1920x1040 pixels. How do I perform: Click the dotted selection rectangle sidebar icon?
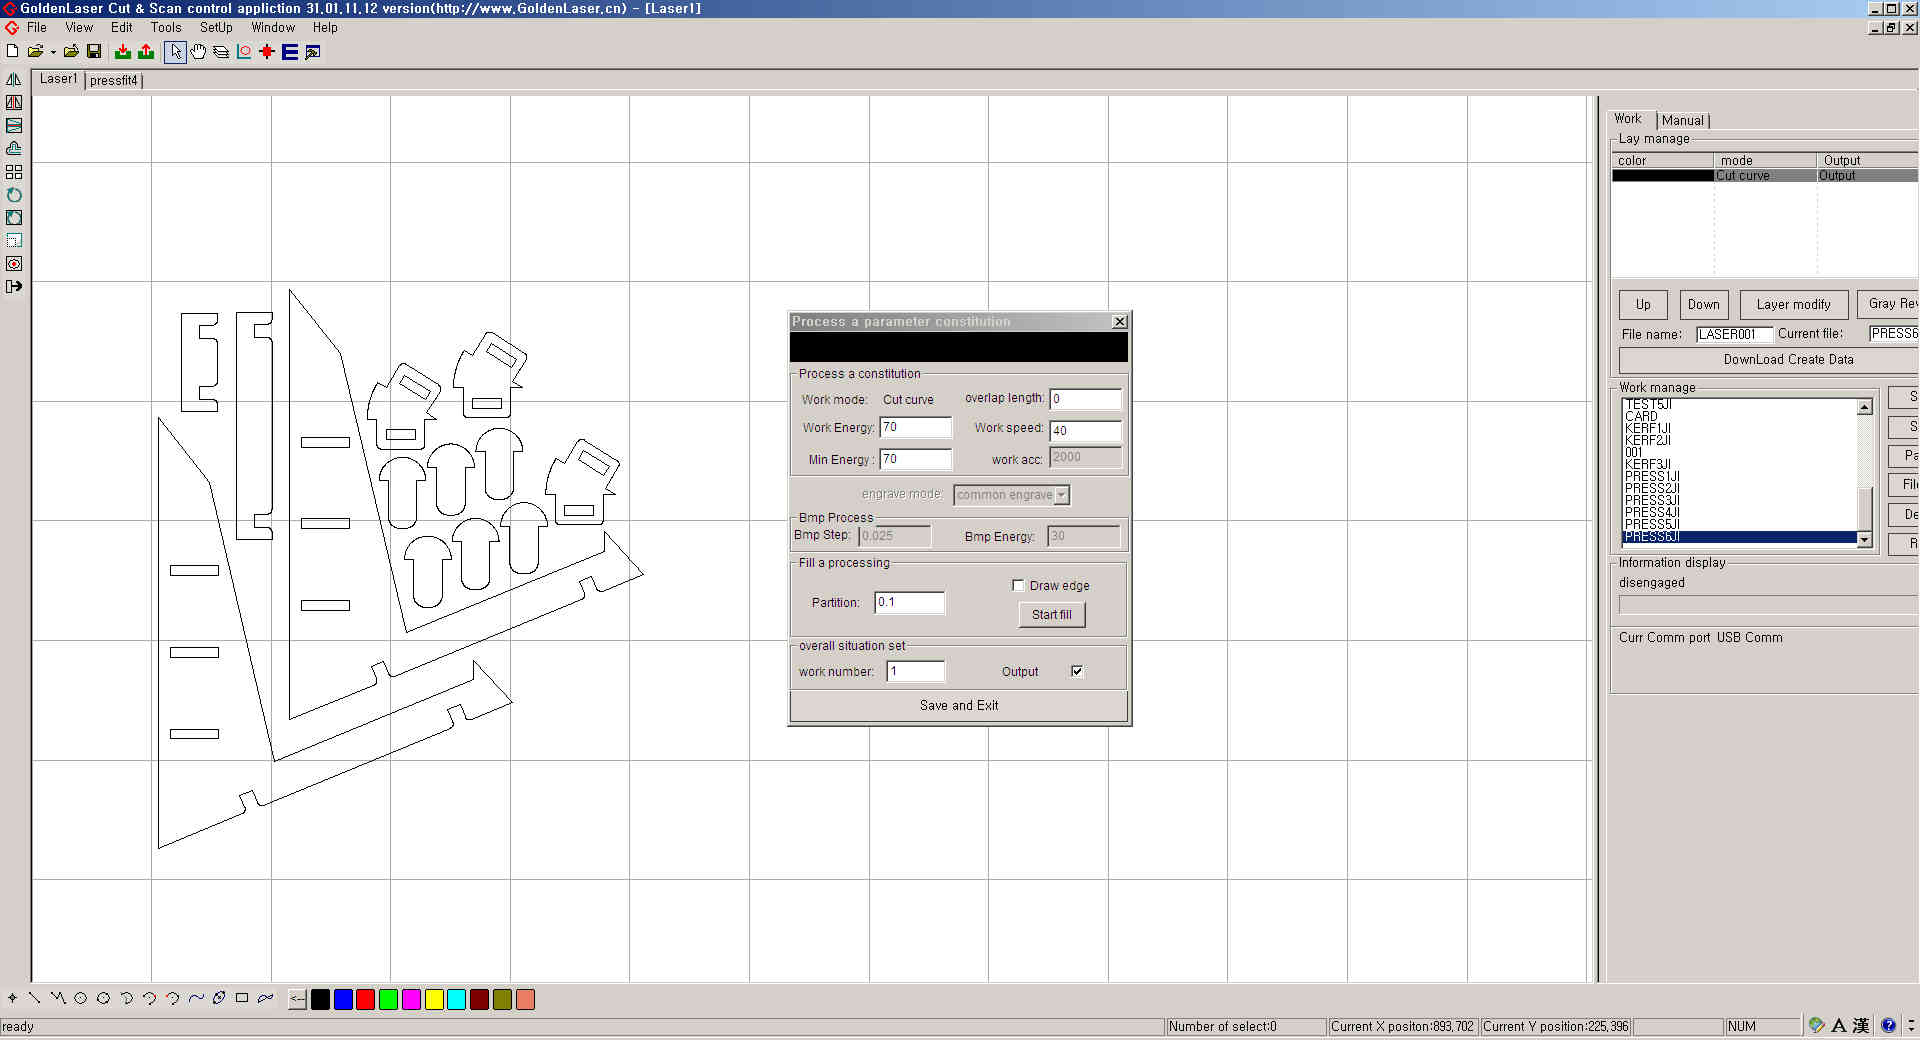pyautogui.click(x=14, y=241)
